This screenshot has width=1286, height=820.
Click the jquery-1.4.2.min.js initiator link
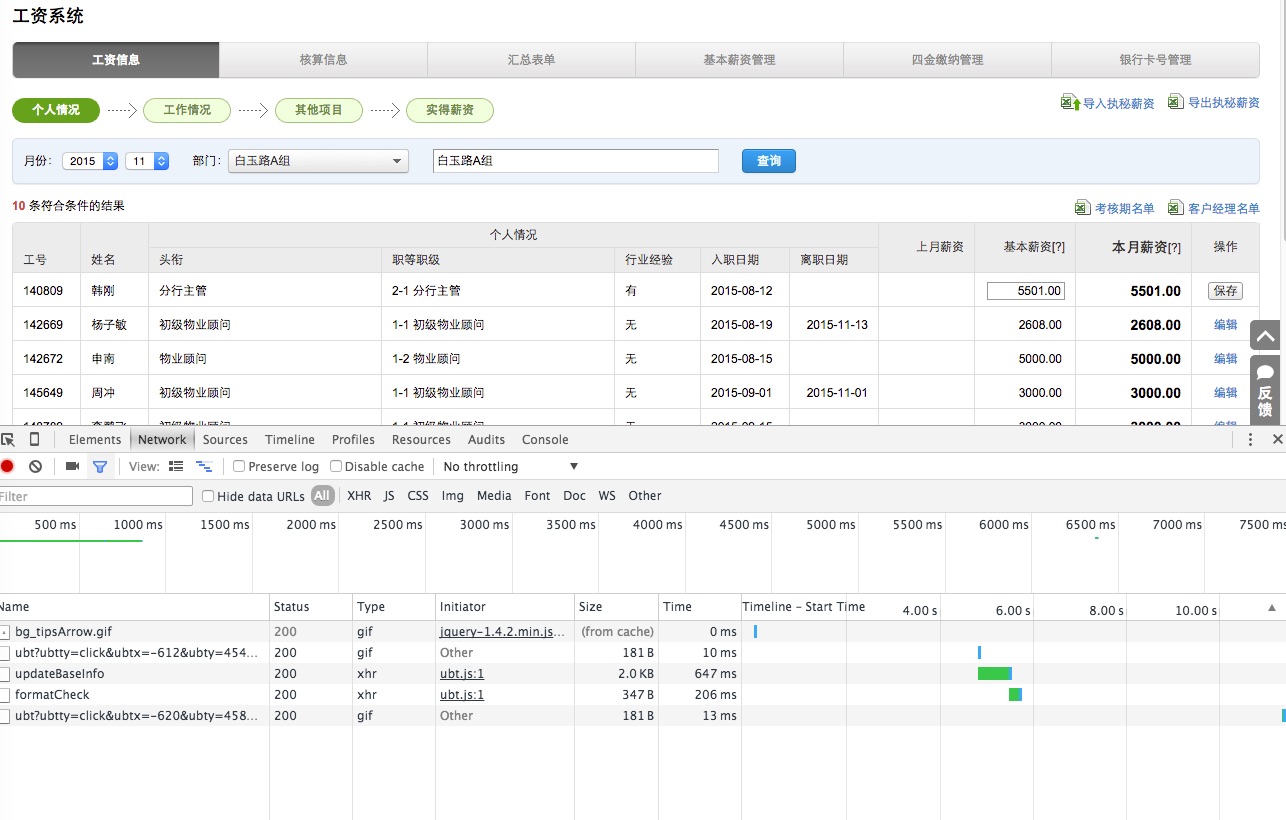pos(503,632)
